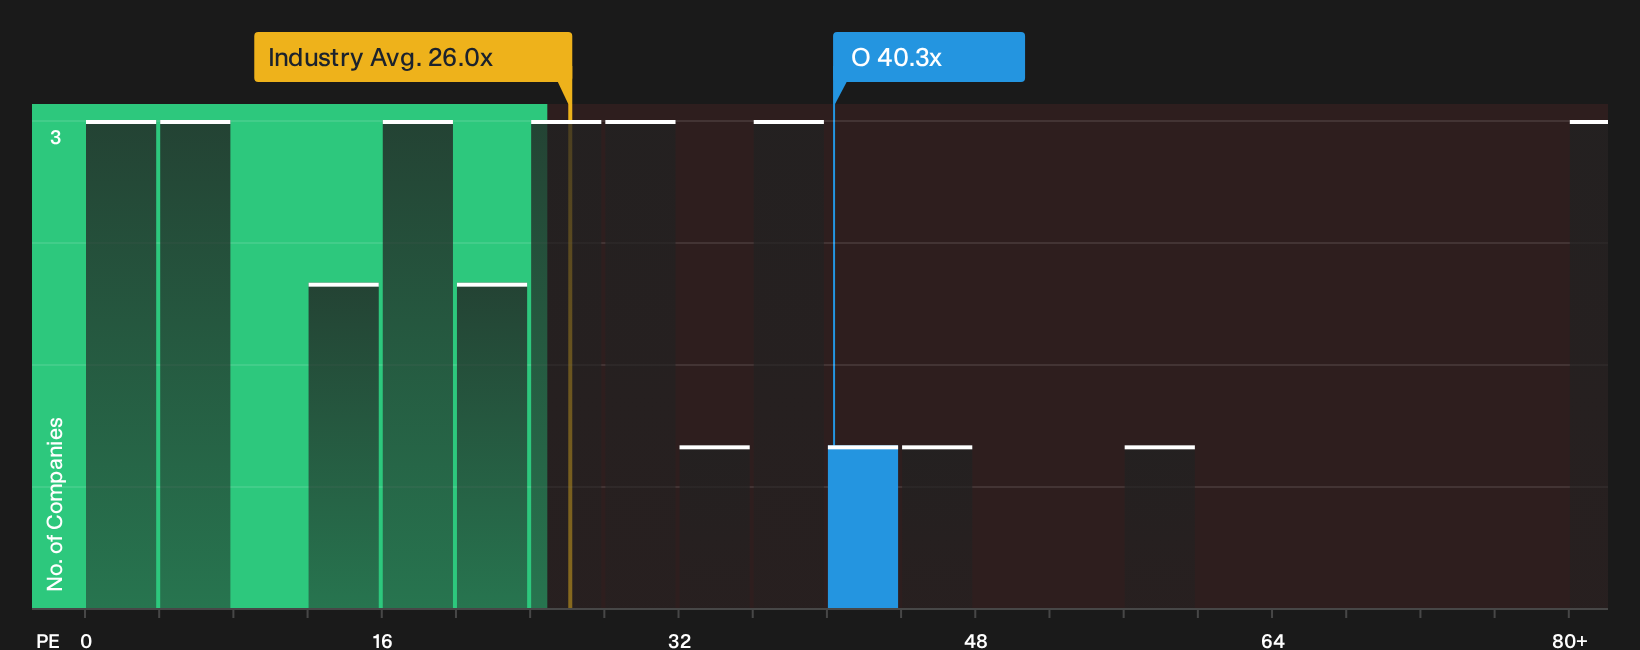Viewport: 1640px width, 650px height.
Task: Click the '16' x-axis tick label
Action: tap(382, 640)
